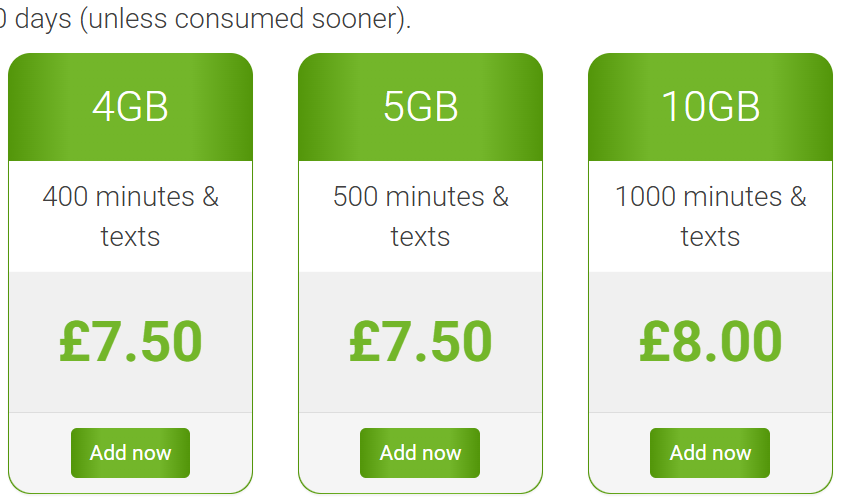Click the 400 minutes & texts description
This screenshot has height=499, width=856.
coord(130,216)
